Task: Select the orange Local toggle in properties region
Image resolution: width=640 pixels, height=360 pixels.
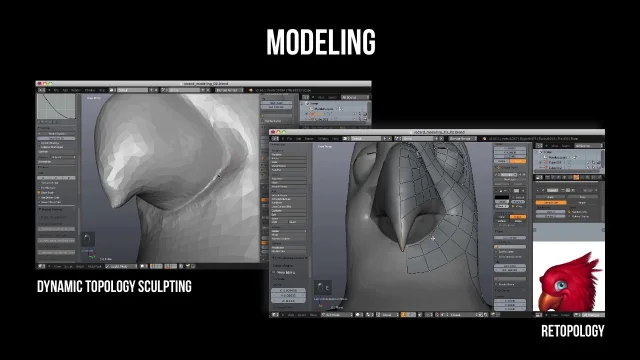Action: point(518,161)
